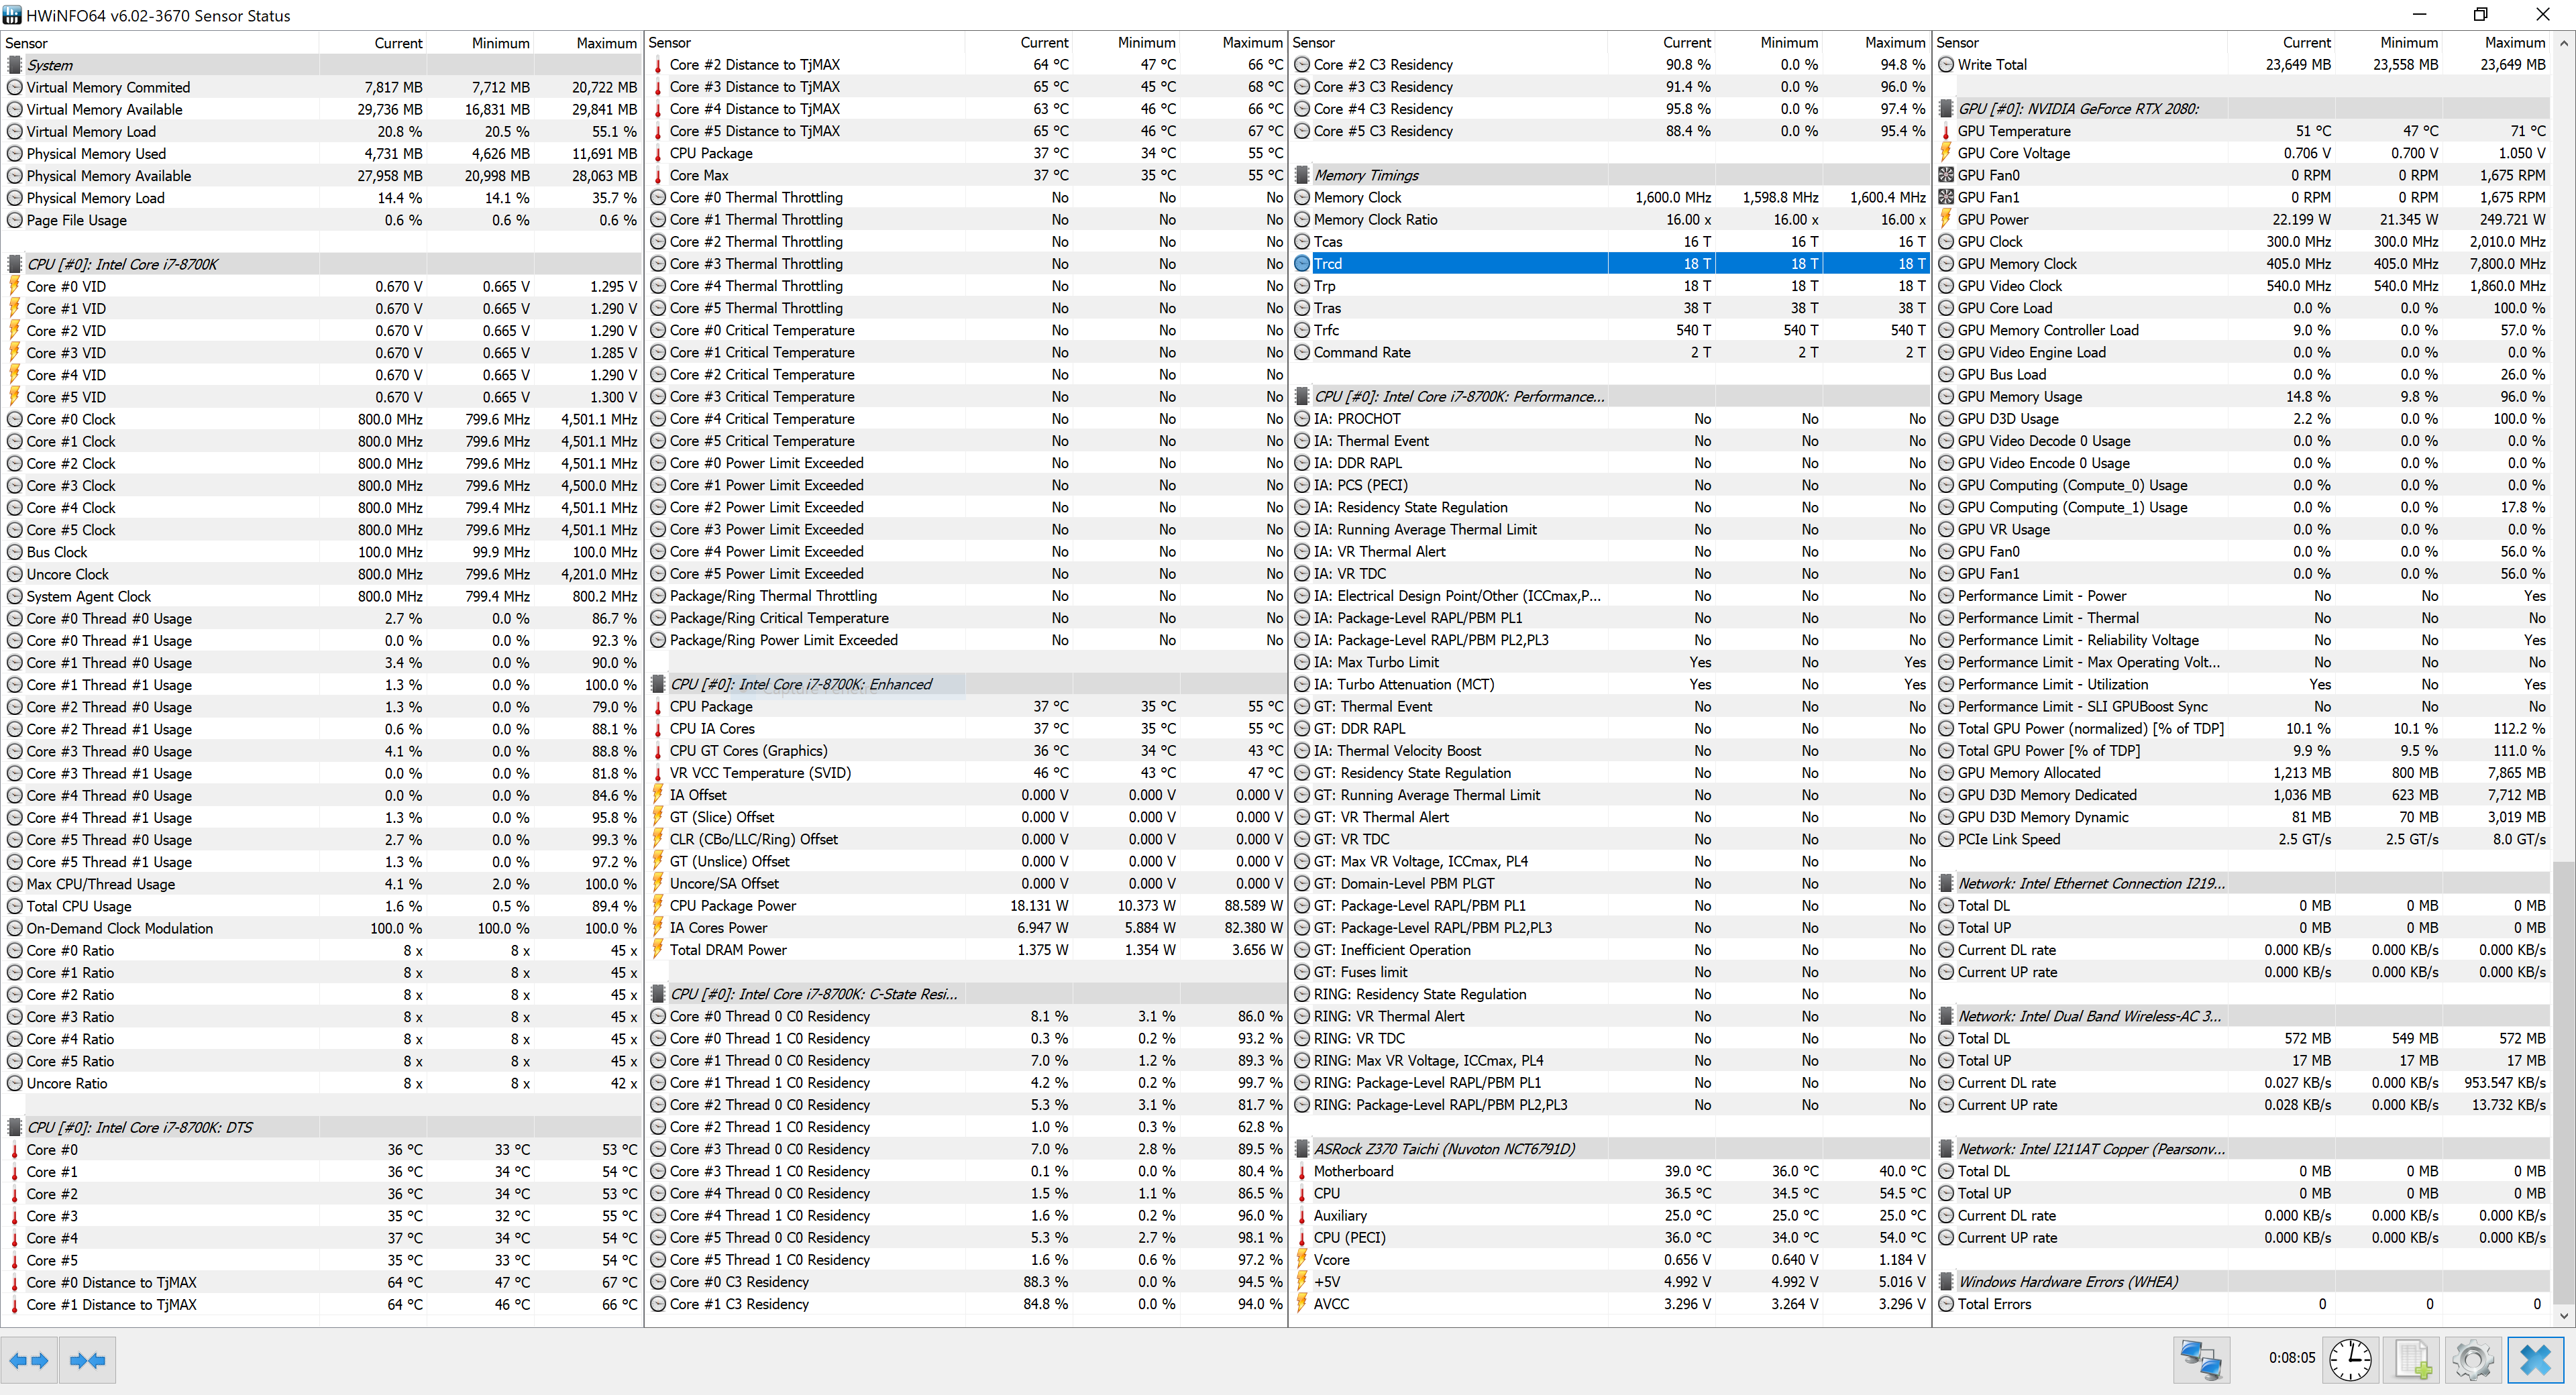Click GPU Fan0 RPM fan icon

pos(1946,175)
